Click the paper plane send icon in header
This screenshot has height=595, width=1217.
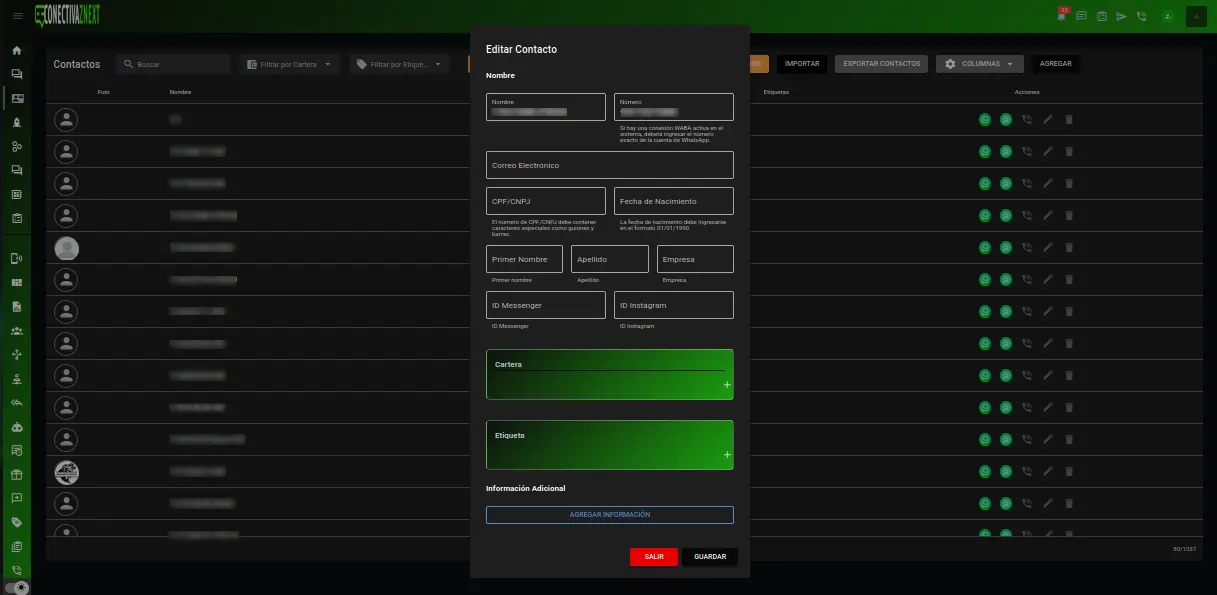(1121, 16)
